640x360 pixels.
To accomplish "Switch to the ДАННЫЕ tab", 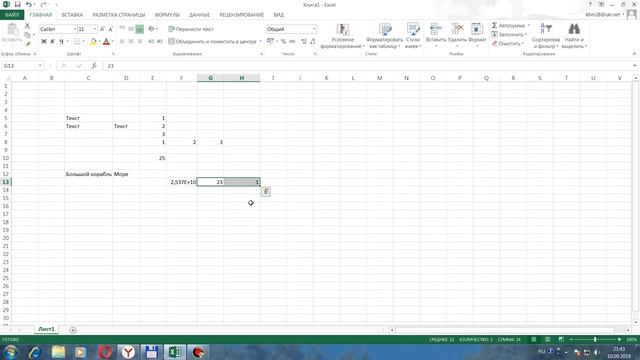I will coord(199,15).
